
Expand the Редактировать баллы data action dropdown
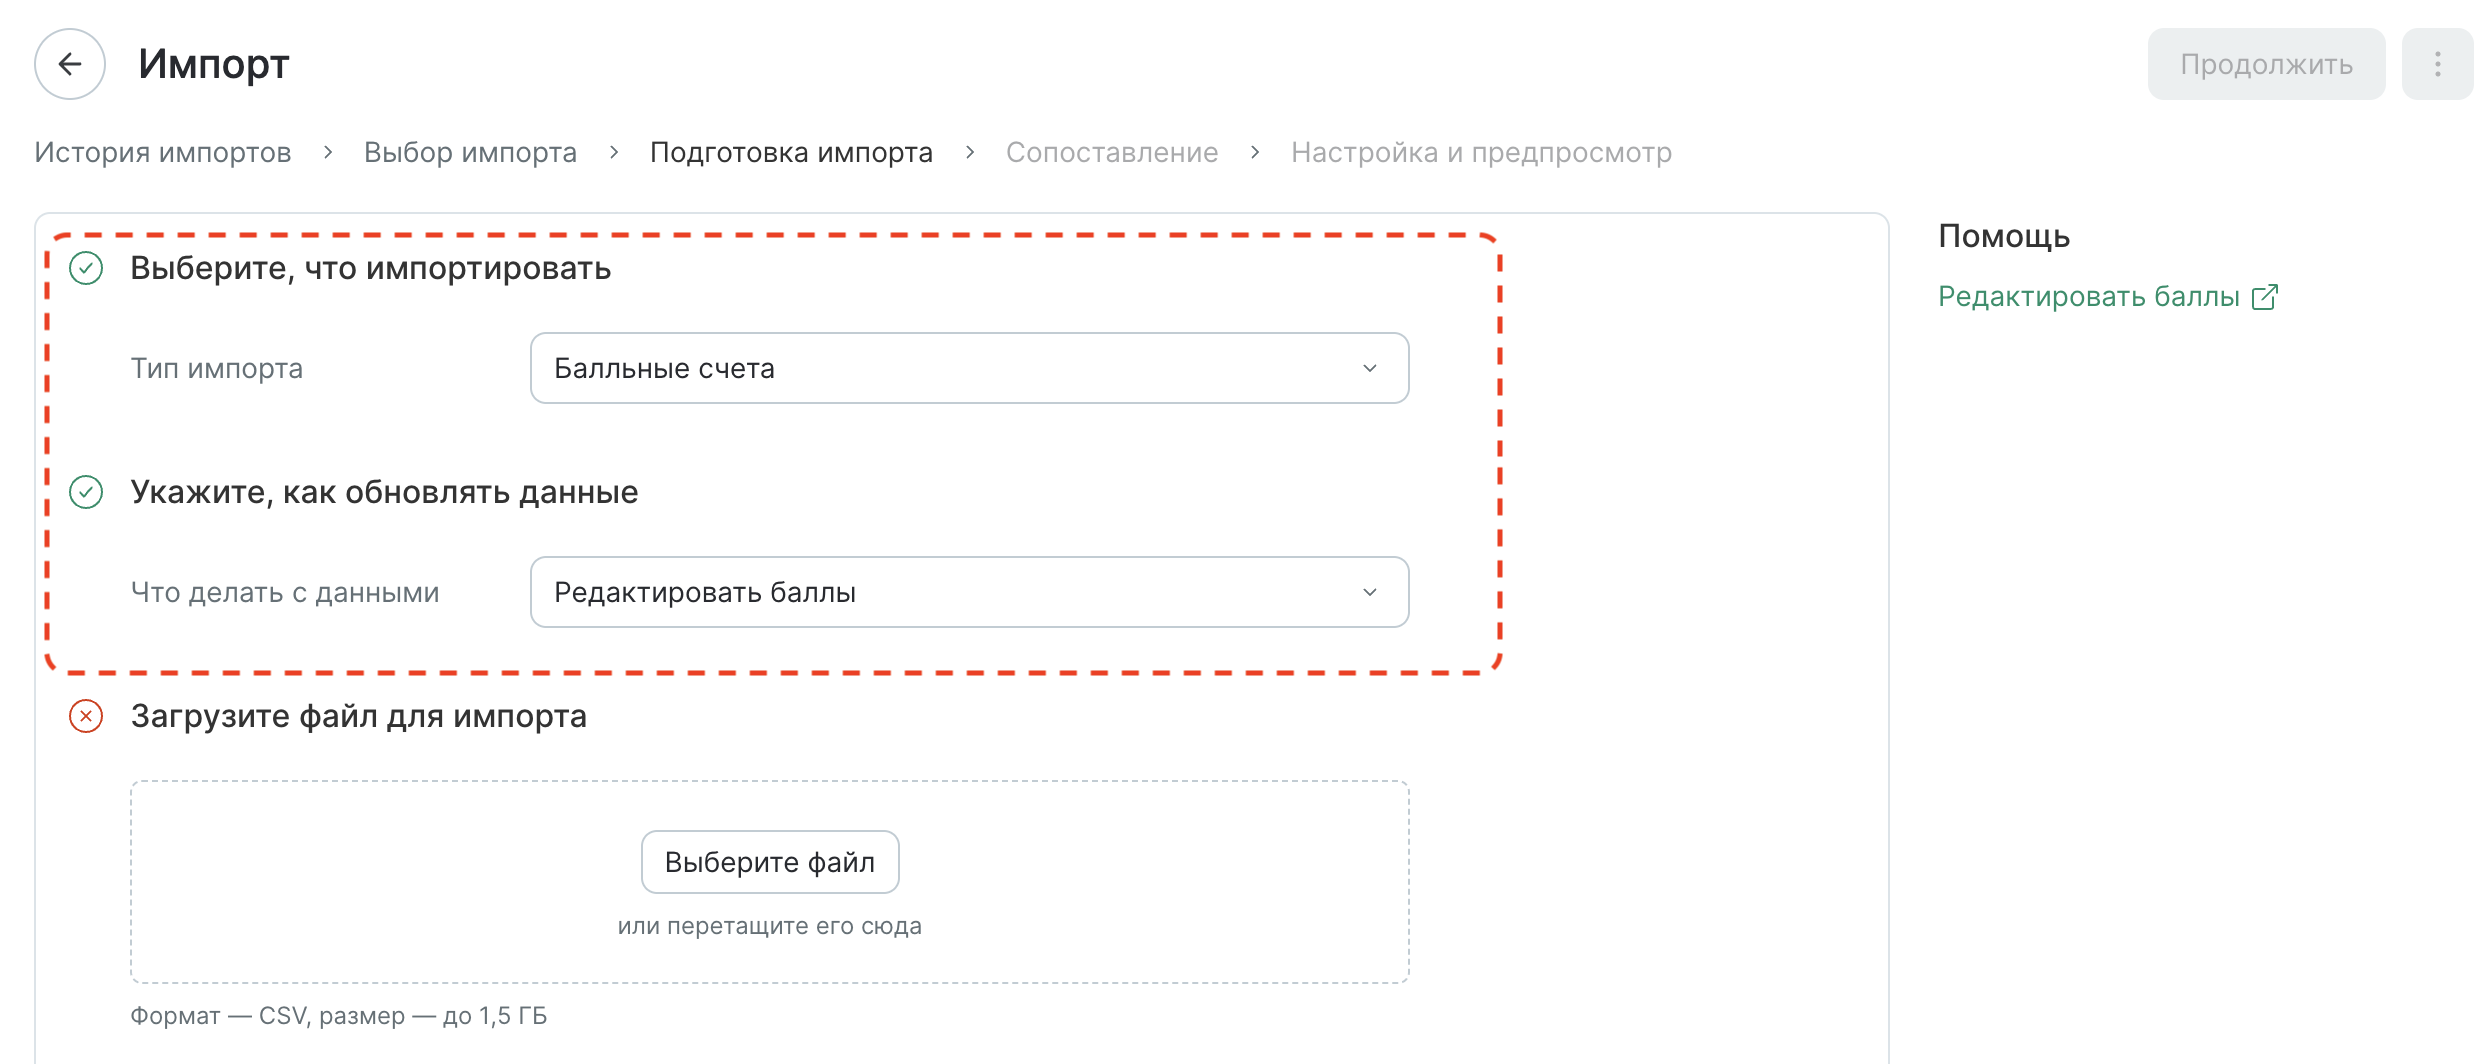(x=969, y=592)
